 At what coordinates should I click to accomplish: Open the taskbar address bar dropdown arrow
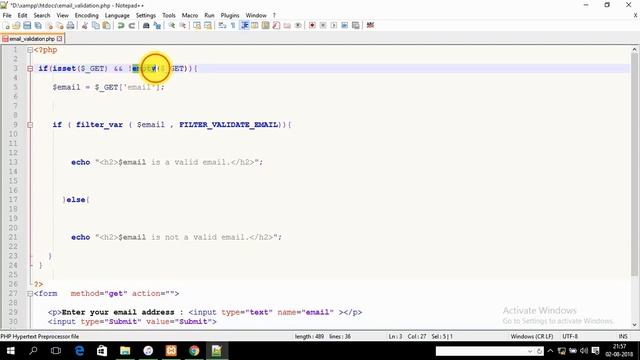click(x=530, y=351)
